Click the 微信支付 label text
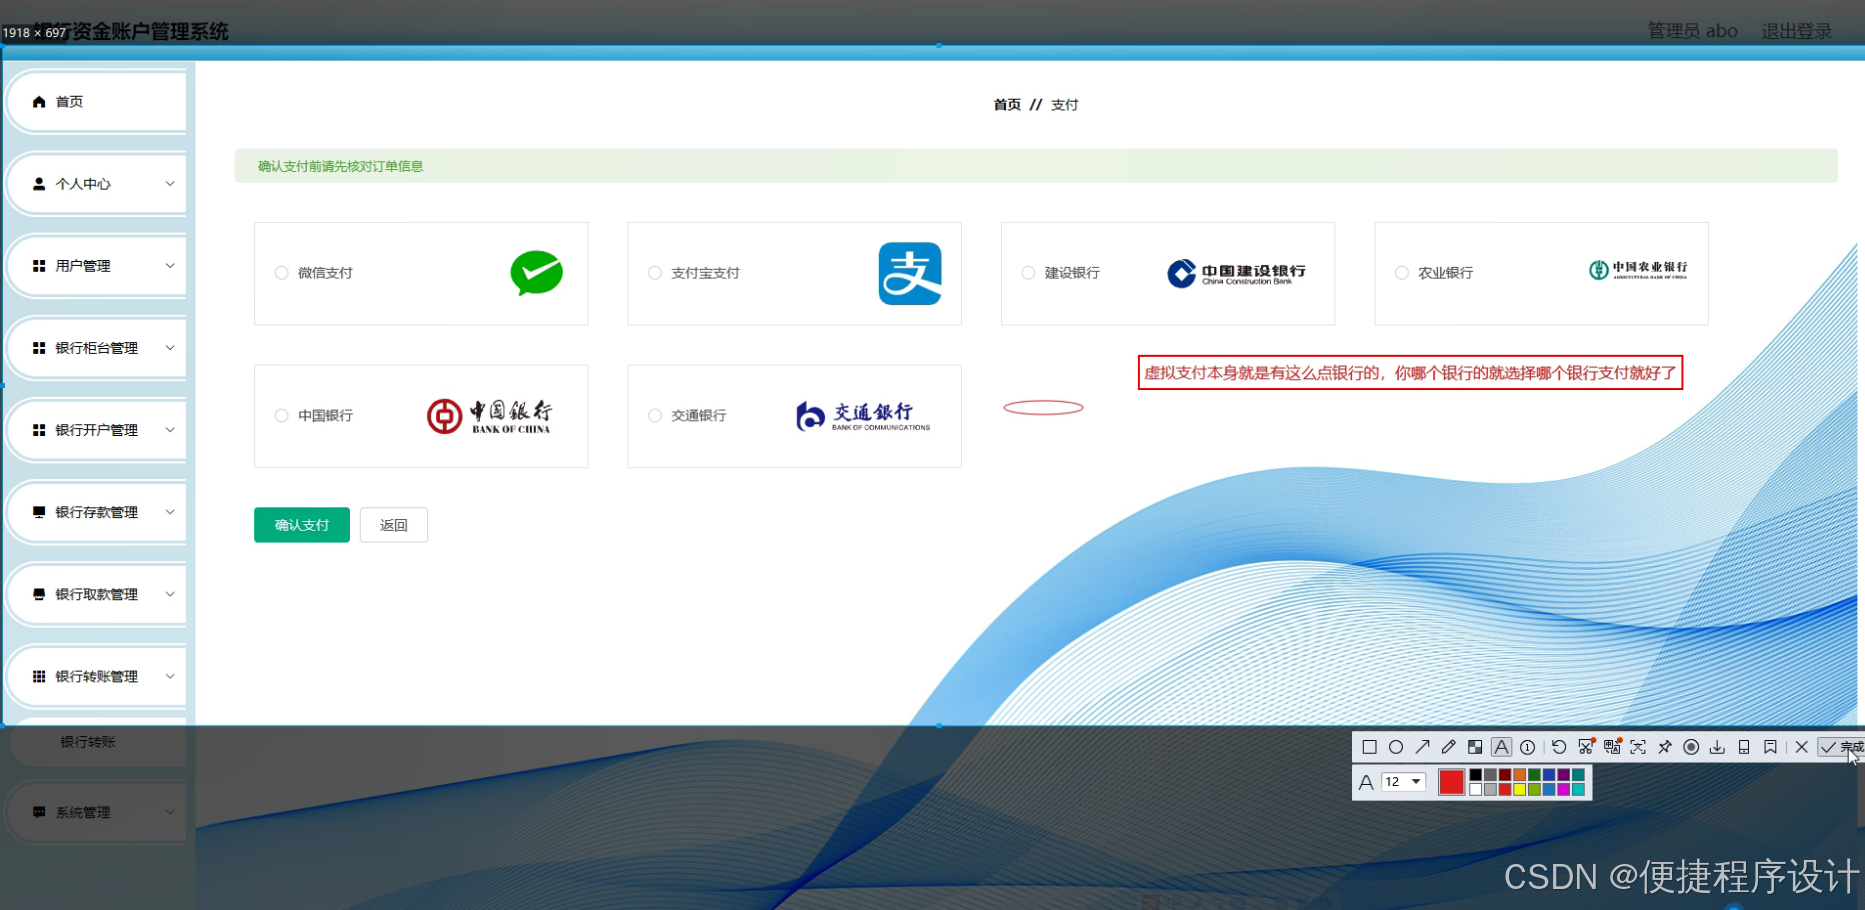Image resolution: width=1865 pixels, height=910 pixels. pyautogui.click(x=325, y=273)
